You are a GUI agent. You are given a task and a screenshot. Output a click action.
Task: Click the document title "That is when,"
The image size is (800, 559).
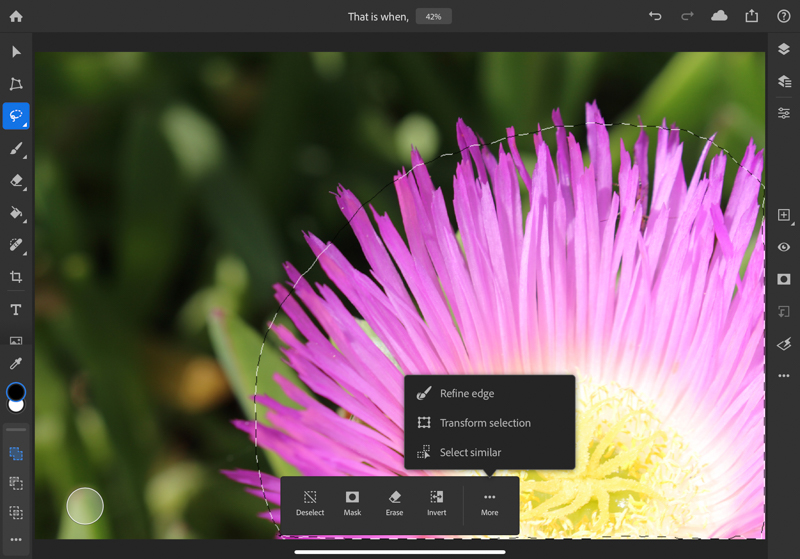pos(378,17)
